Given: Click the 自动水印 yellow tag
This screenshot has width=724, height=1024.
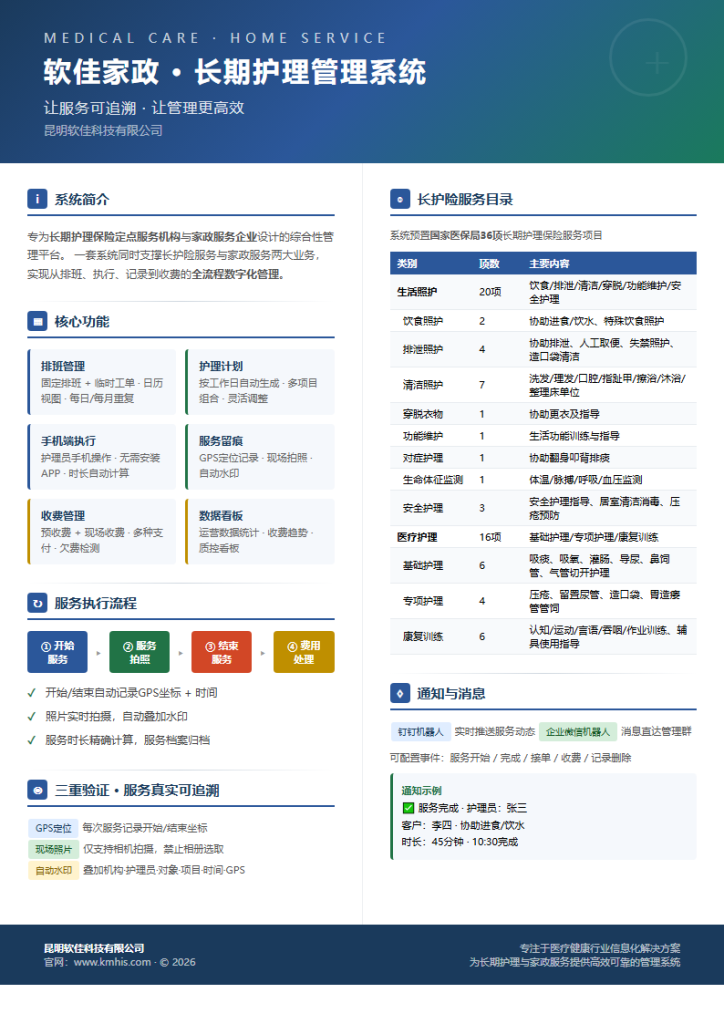Looking at the screenshot, I should point(53,870).
